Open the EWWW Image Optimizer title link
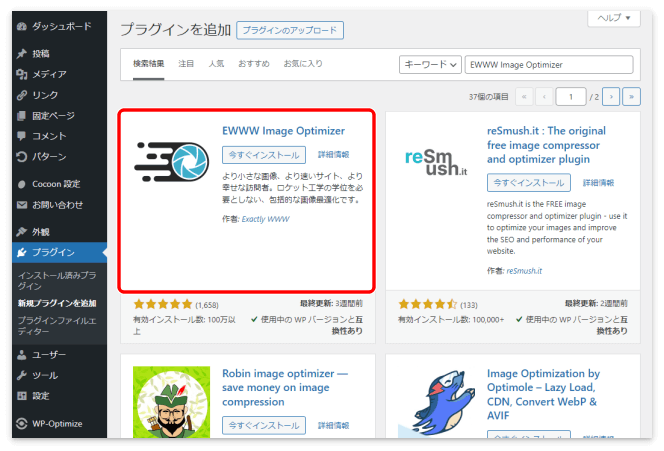The image size is (664, 451). (x=283, y=131)
